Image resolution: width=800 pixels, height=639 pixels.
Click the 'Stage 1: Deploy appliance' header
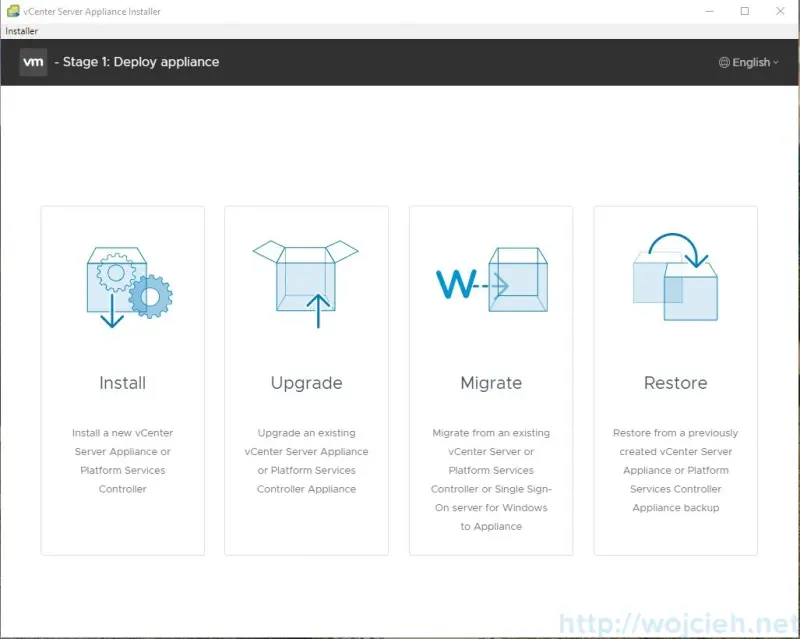[135, 62]
